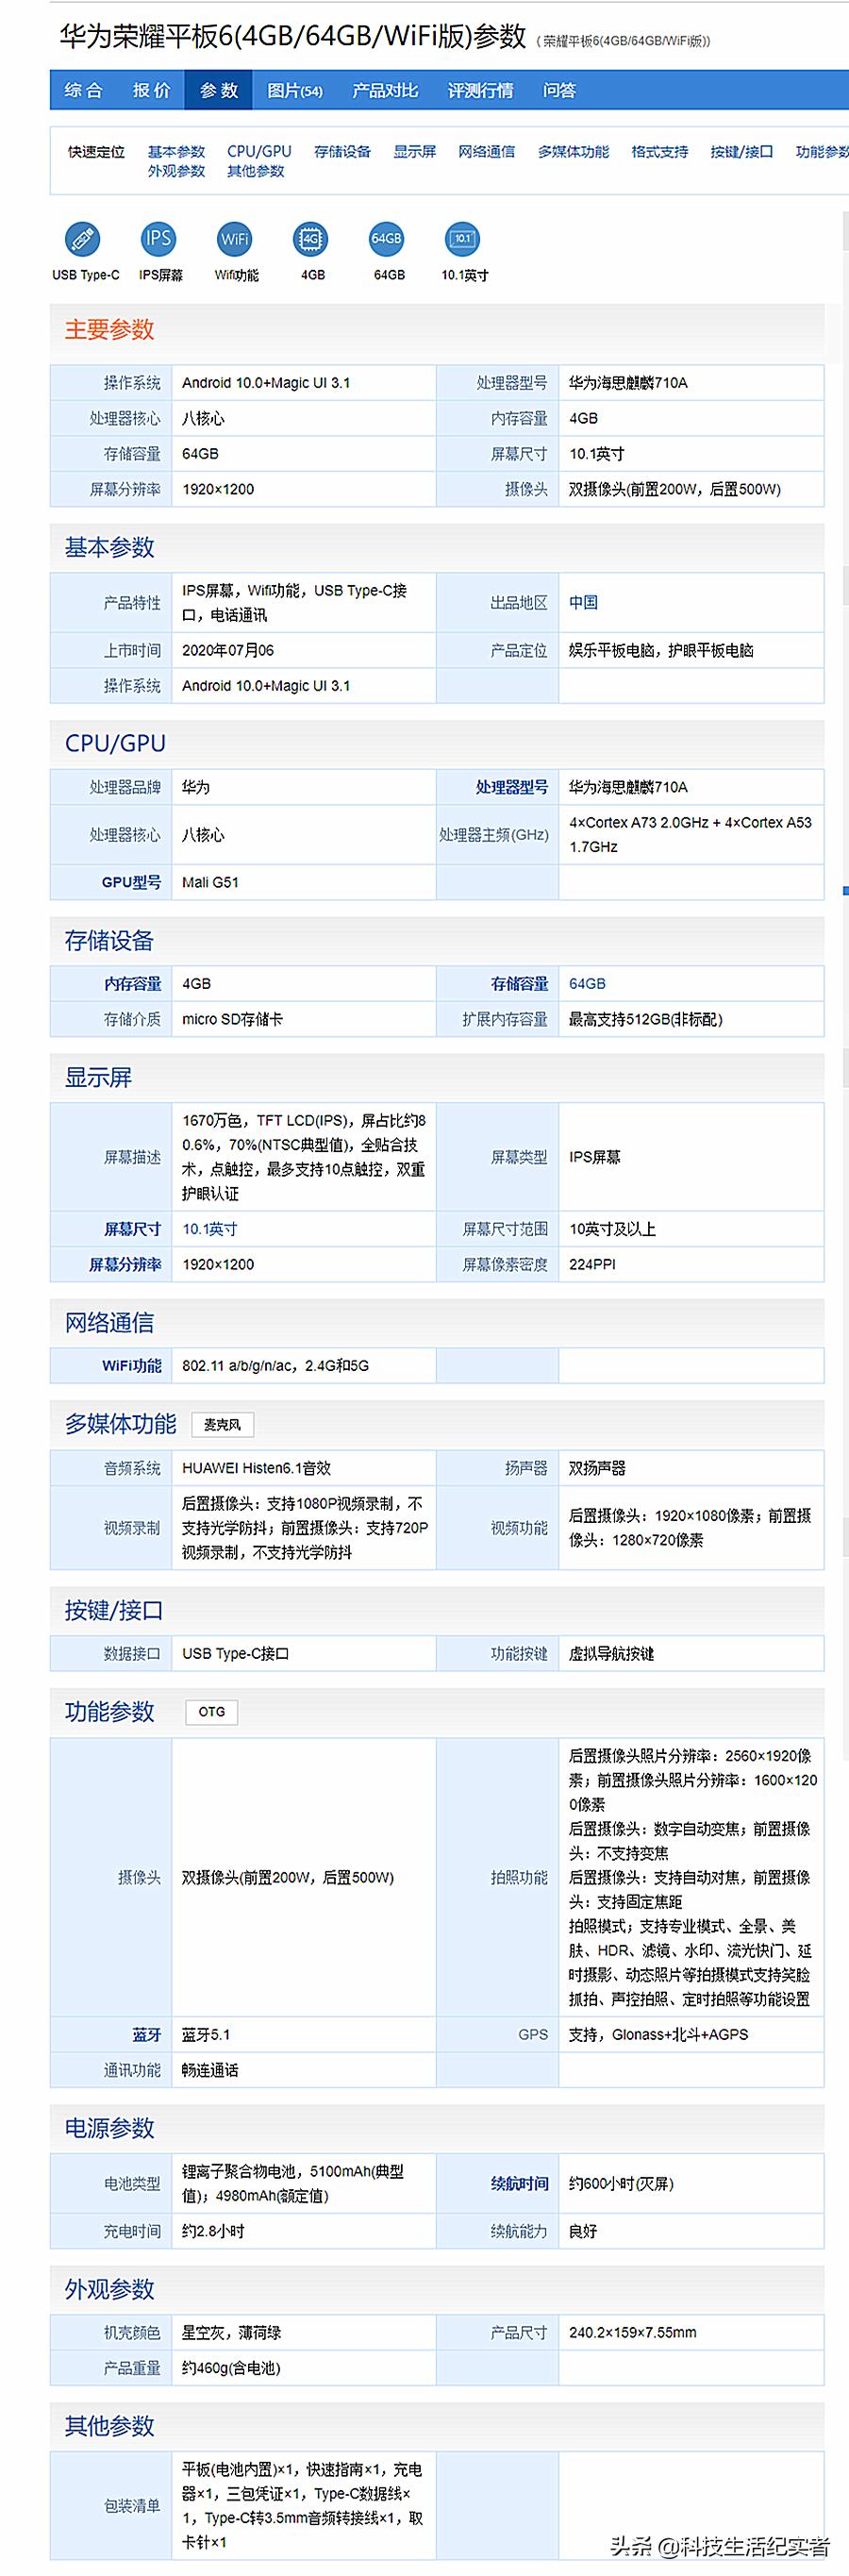Click the IPS屏幕 feature icon
This screenshot has width=849, height=2576.
(x=159, y=239)
